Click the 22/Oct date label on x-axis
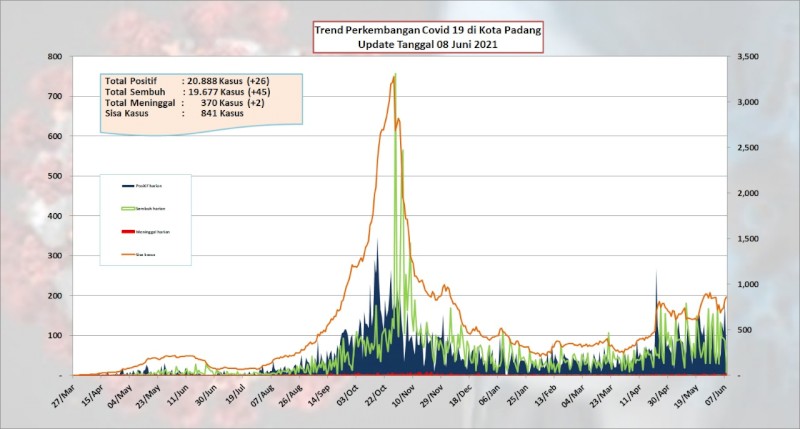This screenshot has height=429, width=800. tap(376, 396)
